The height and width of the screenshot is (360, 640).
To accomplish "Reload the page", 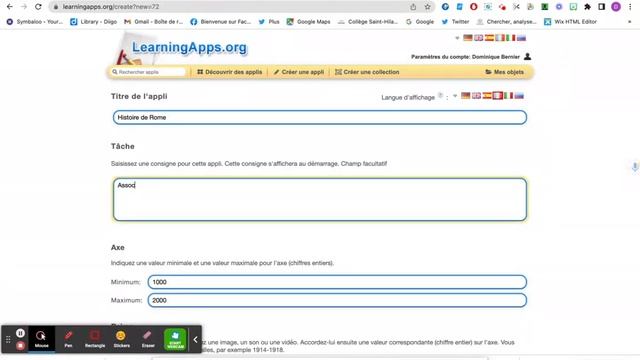I will point(38,7).
